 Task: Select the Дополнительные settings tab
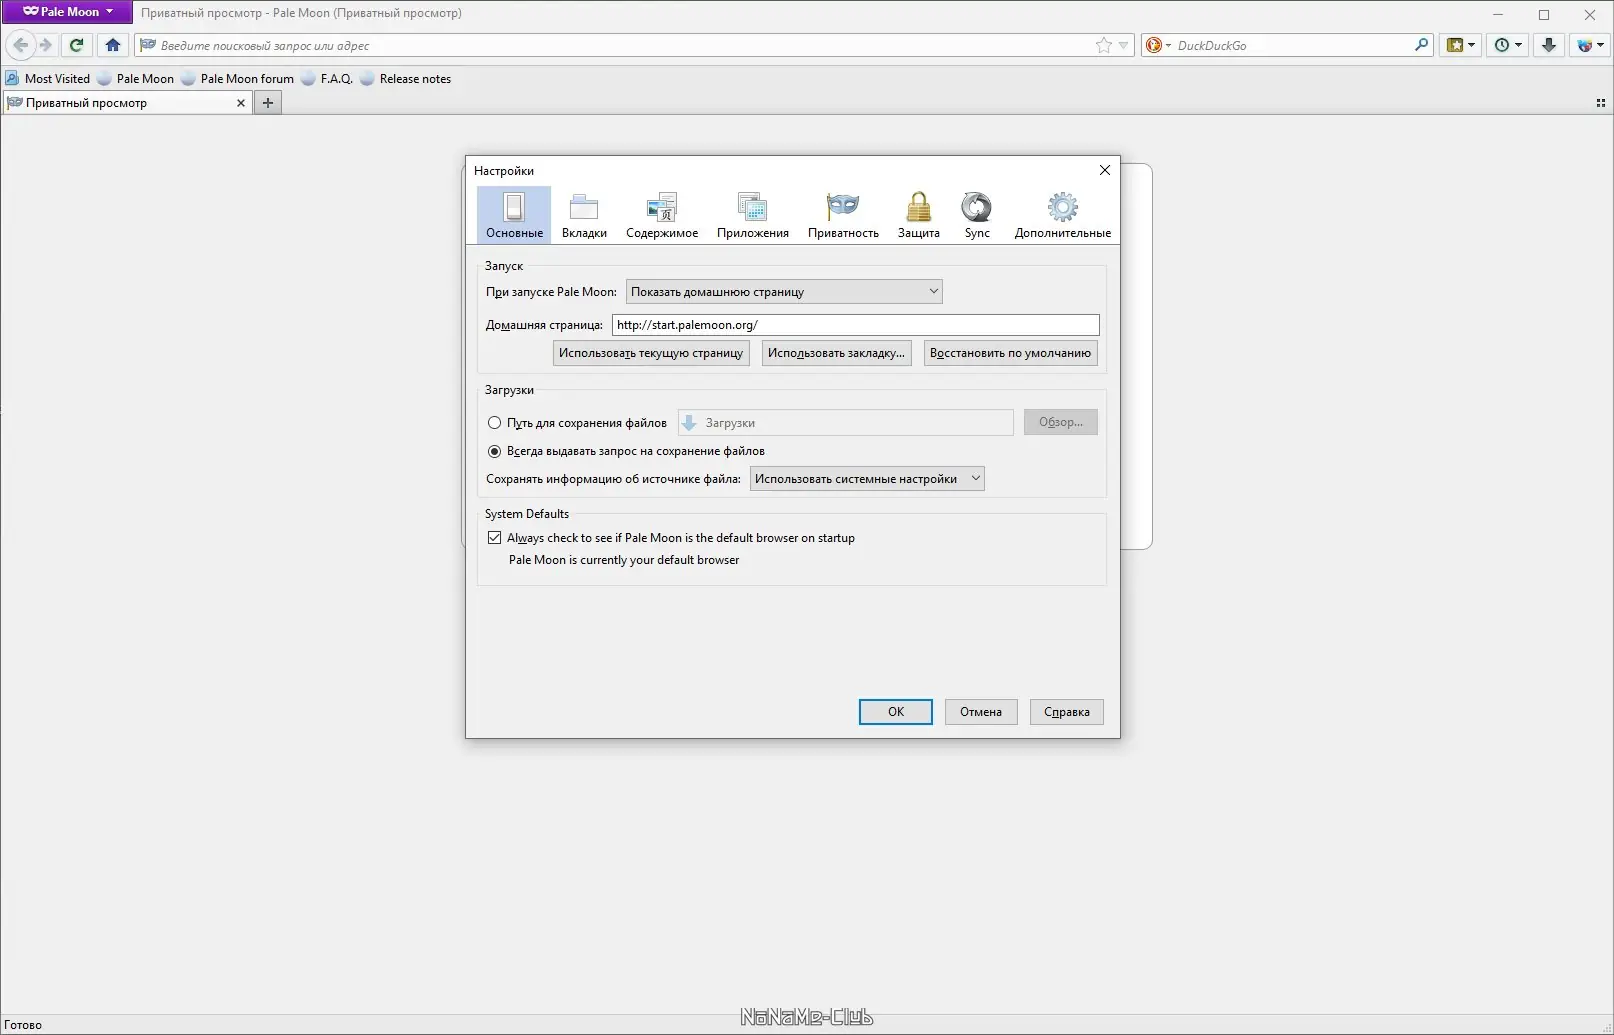(x=1062, y=215)
